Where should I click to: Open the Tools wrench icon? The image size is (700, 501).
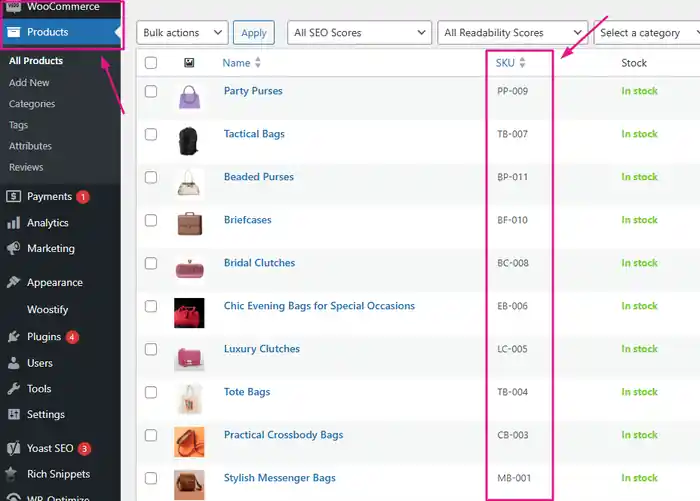13,388
